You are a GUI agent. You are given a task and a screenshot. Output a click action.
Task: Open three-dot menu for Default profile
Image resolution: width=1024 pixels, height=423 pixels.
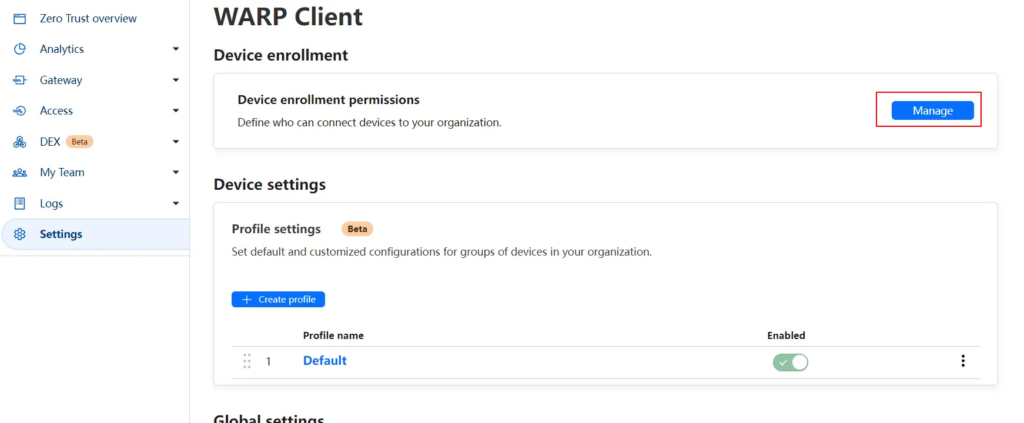coord(963,361)
